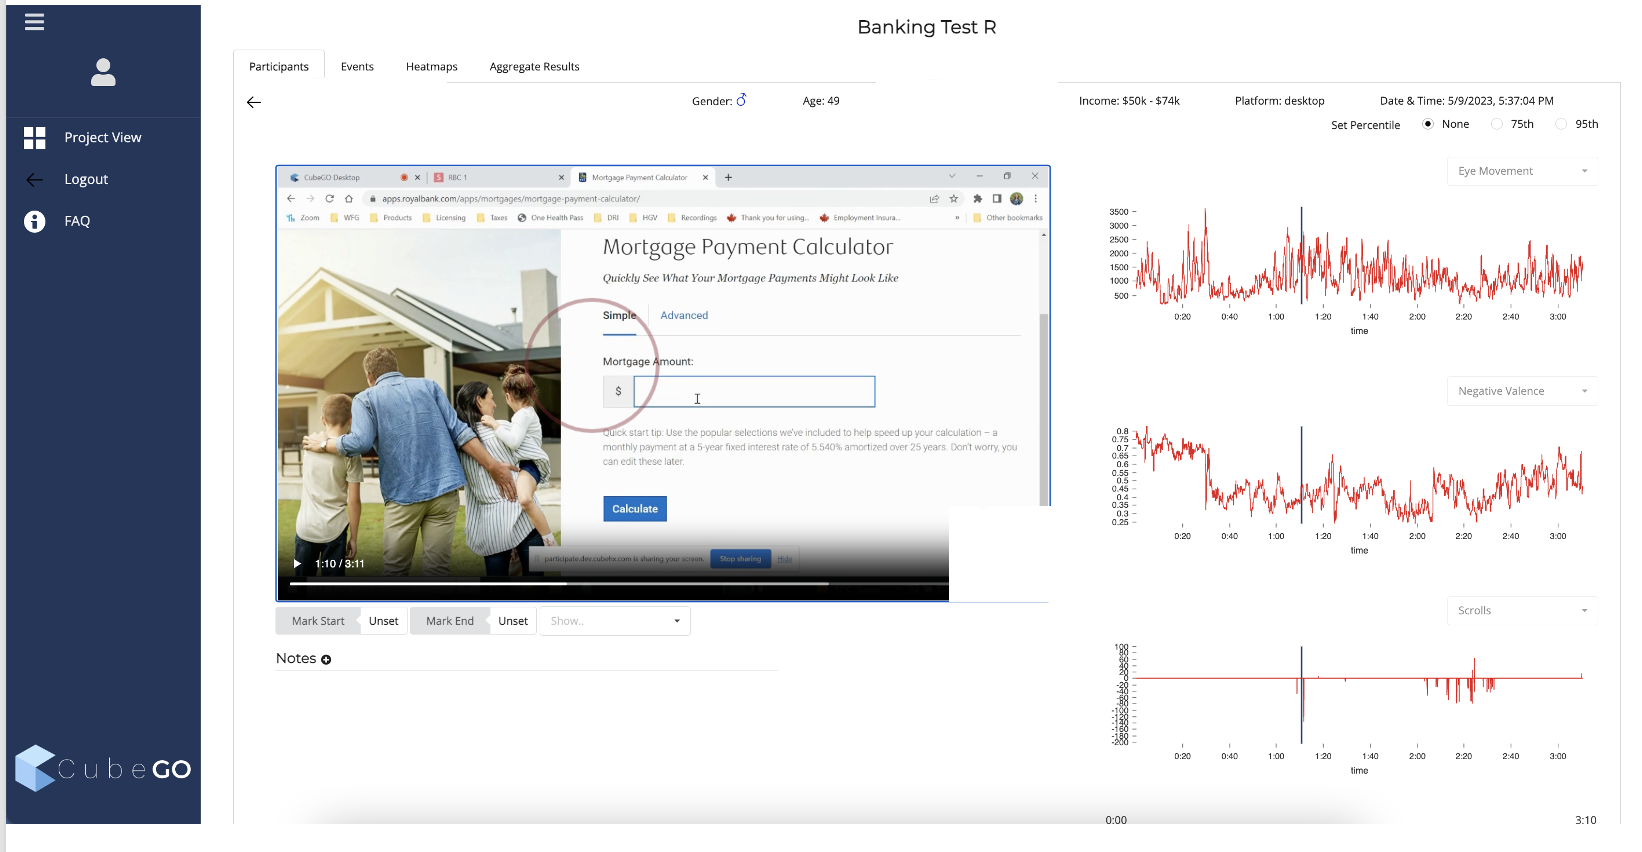Click the bookmark star icon in the recording
This screenshot has width=1642, height=852.
[954, 199]
